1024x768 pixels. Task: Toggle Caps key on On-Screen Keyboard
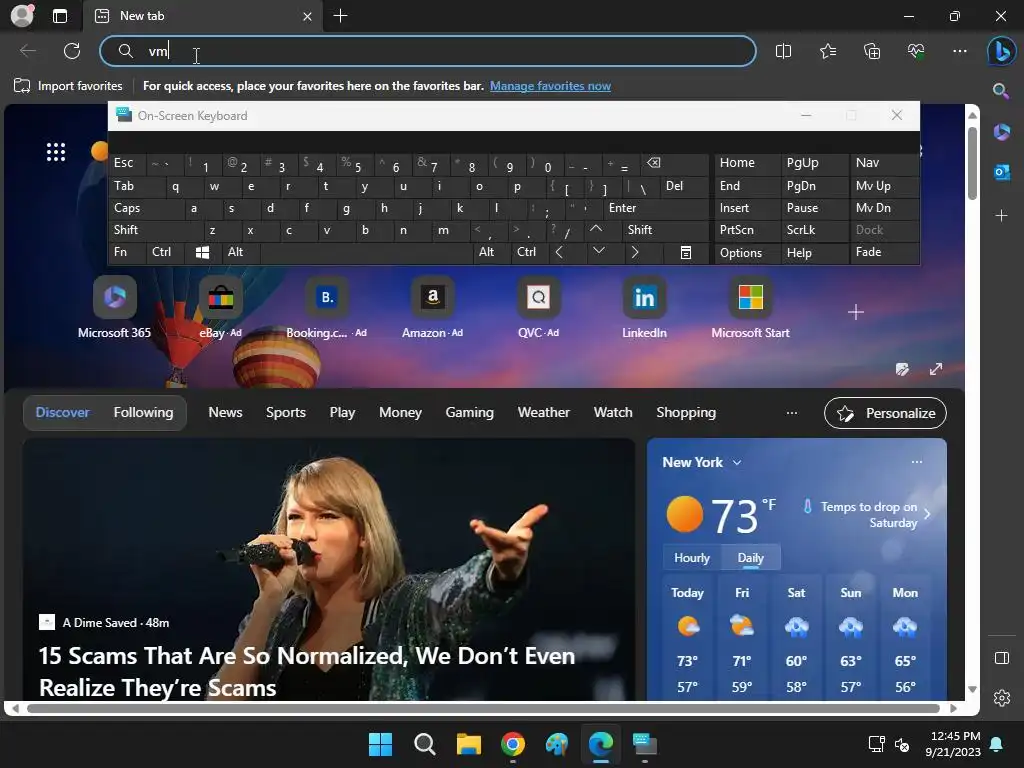[146, 208]
